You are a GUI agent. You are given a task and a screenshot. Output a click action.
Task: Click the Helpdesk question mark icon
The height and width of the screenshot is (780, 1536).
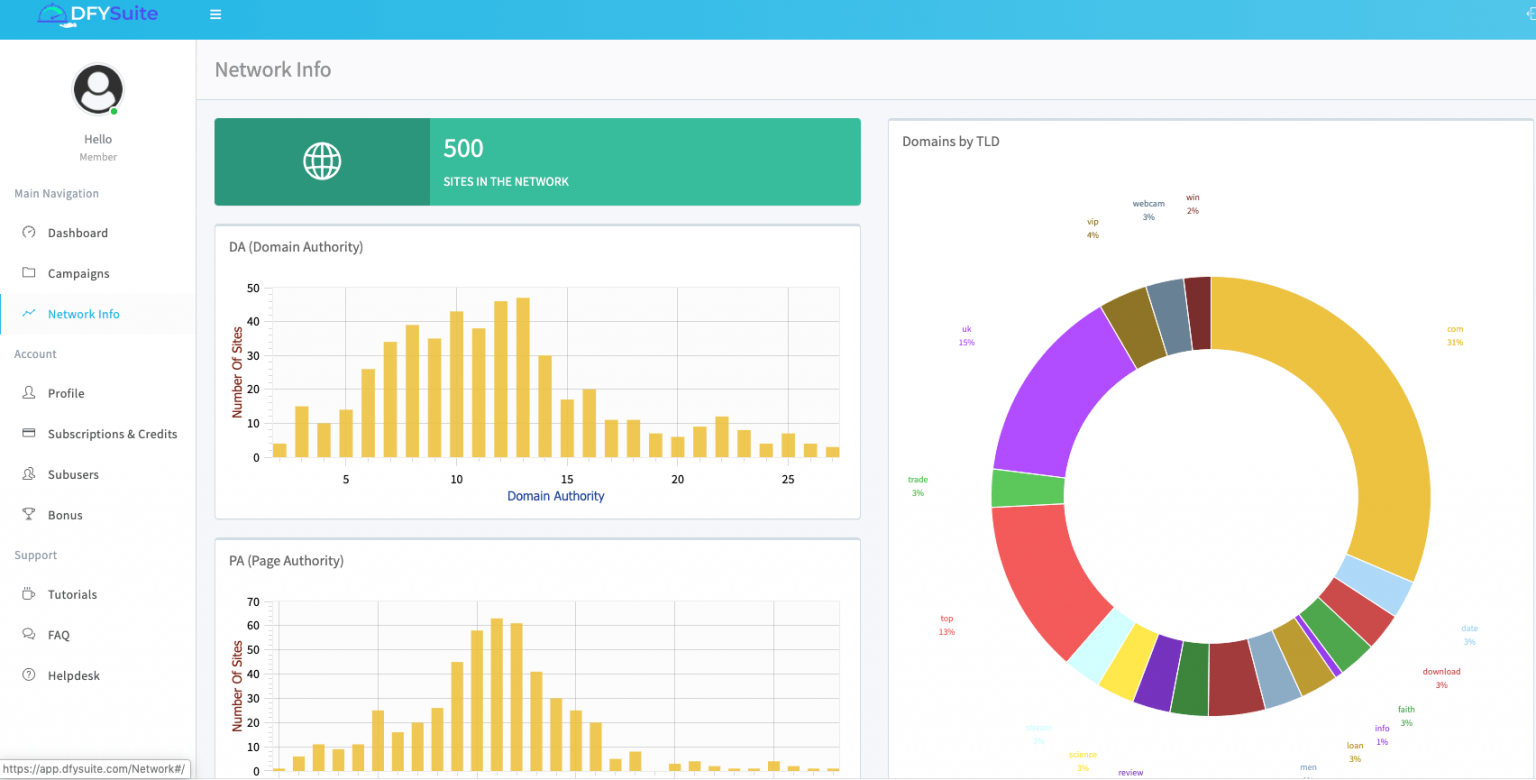point(28,675)
